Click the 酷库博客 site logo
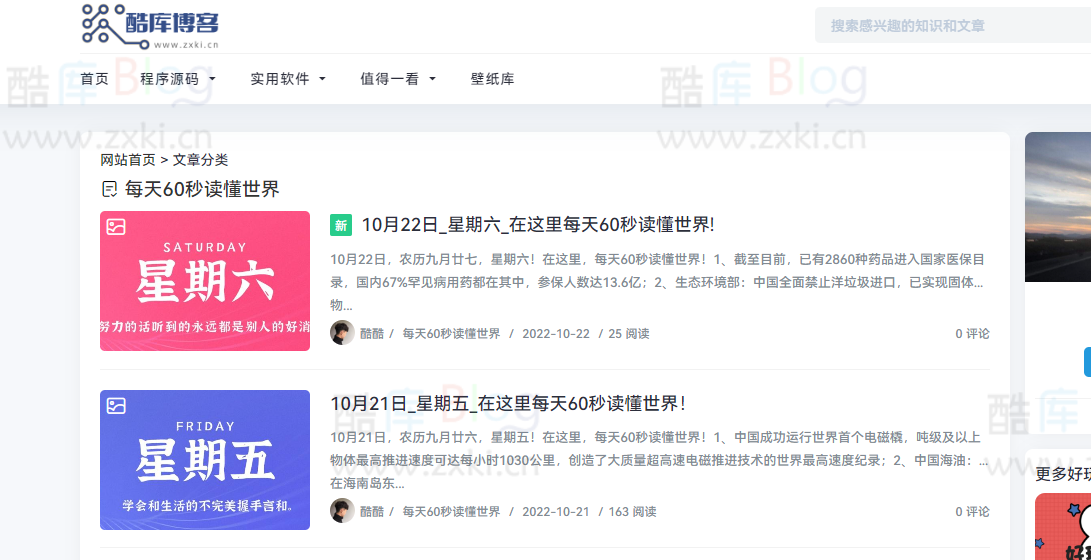Viewport: 1091px width, 560px height. 150,26
